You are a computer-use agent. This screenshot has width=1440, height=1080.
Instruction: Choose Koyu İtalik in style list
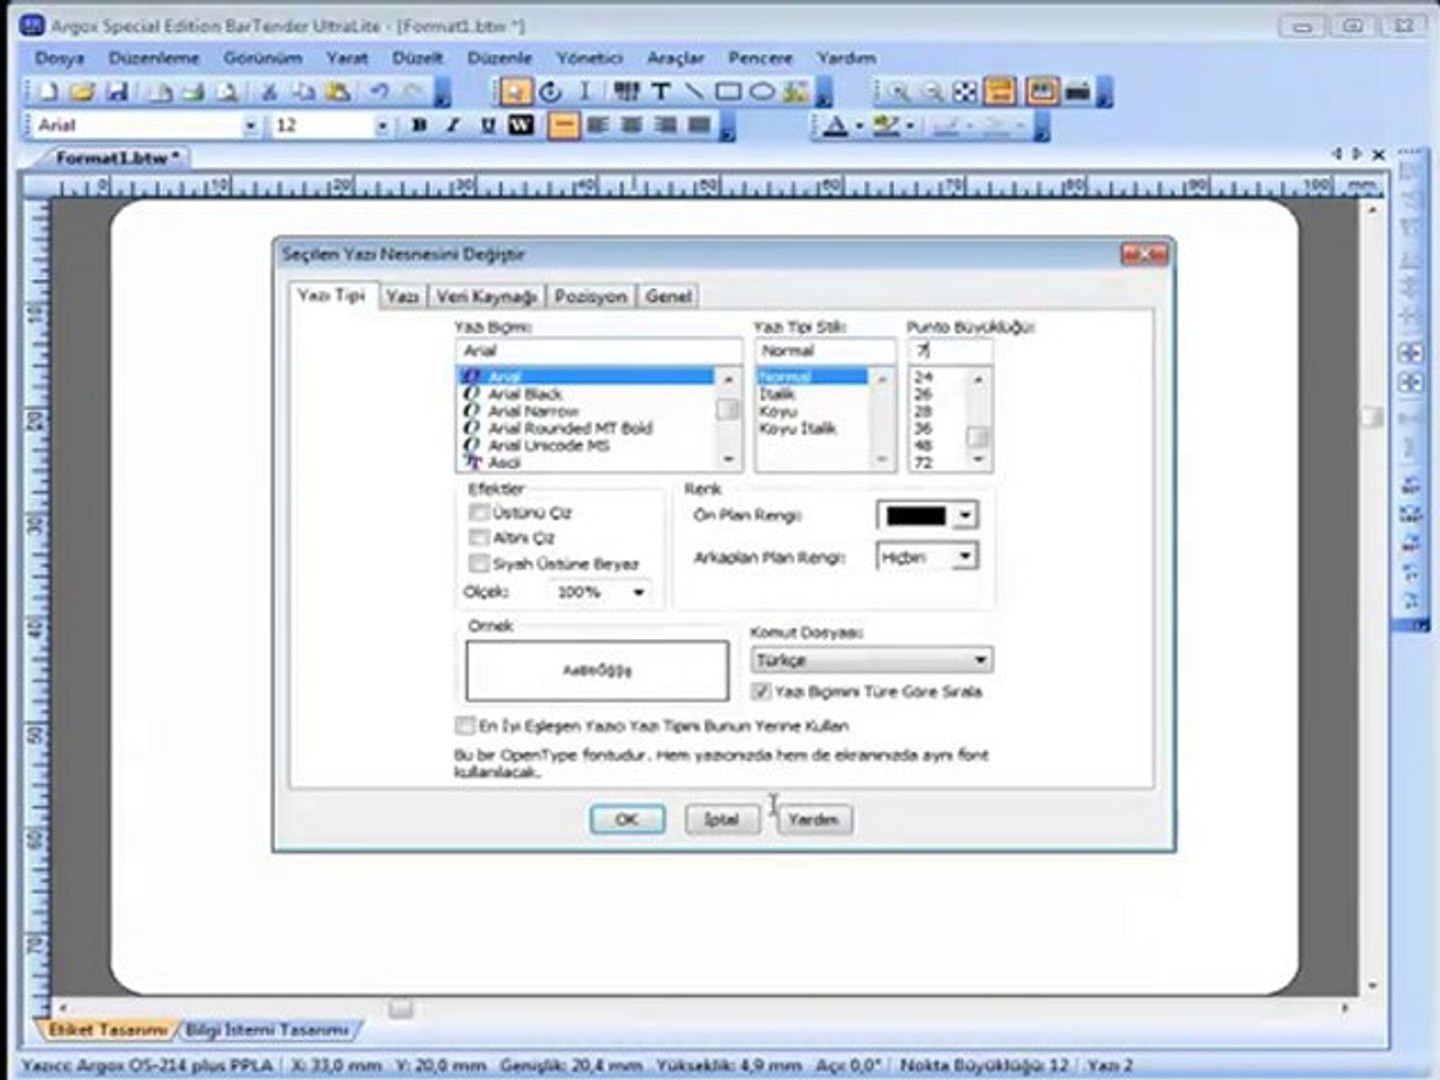point(797,428)
